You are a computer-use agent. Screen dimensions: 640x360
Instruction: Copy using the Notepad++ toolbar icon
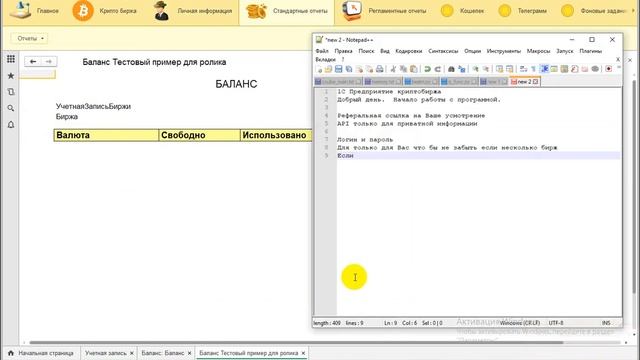click(403, 69)
